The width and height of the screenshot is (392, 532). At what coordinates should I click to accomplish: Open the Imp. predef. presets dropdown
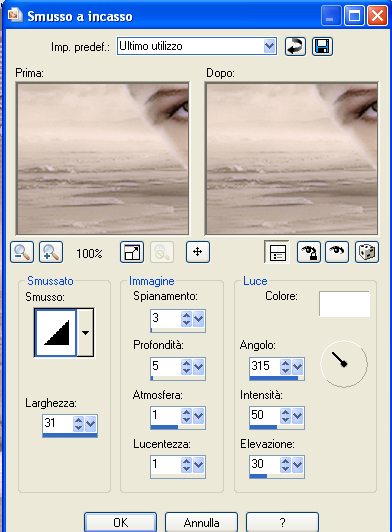pyautogui.click(x=269, y=46)
